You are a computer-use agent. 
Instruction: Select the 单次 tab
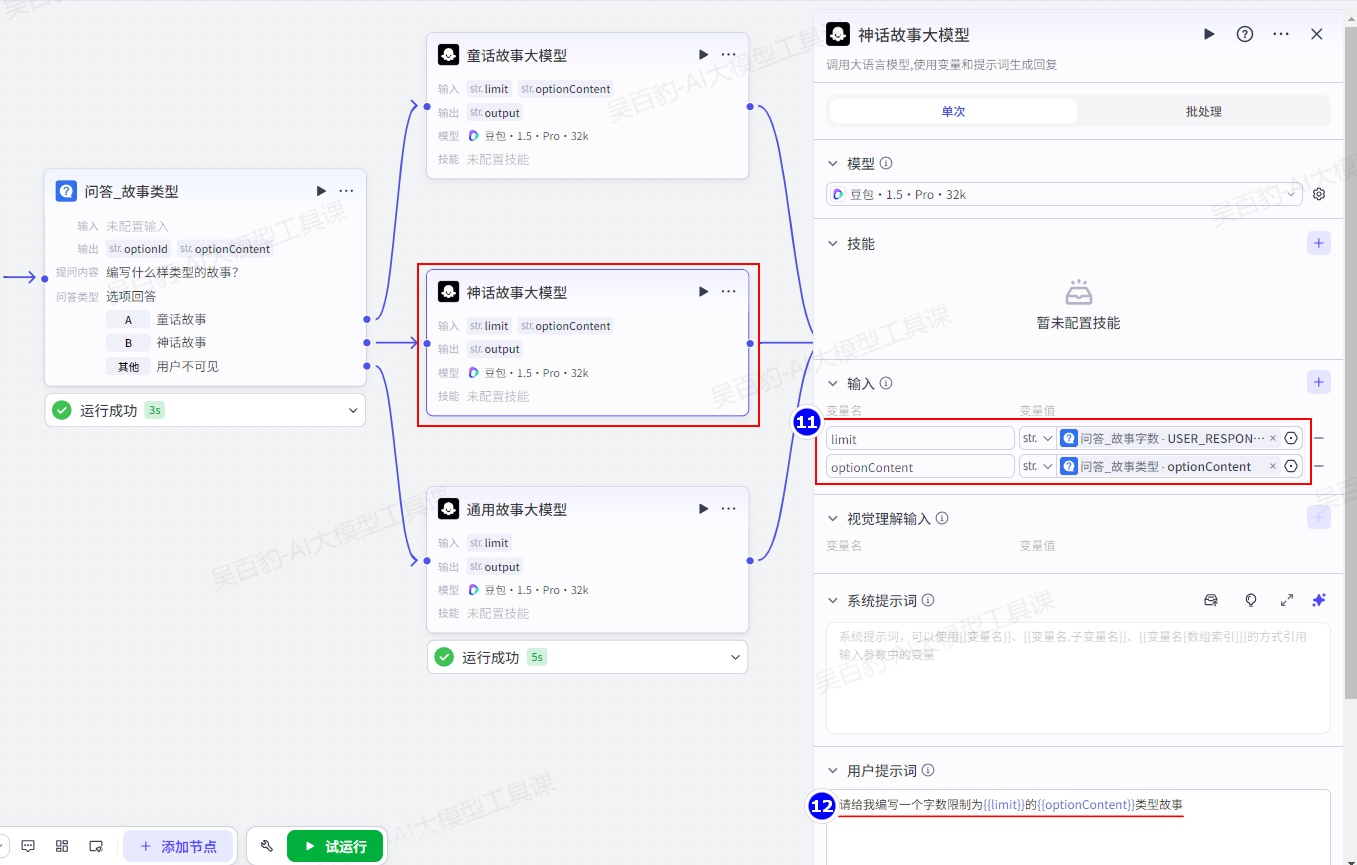click(x=953, y=111)
